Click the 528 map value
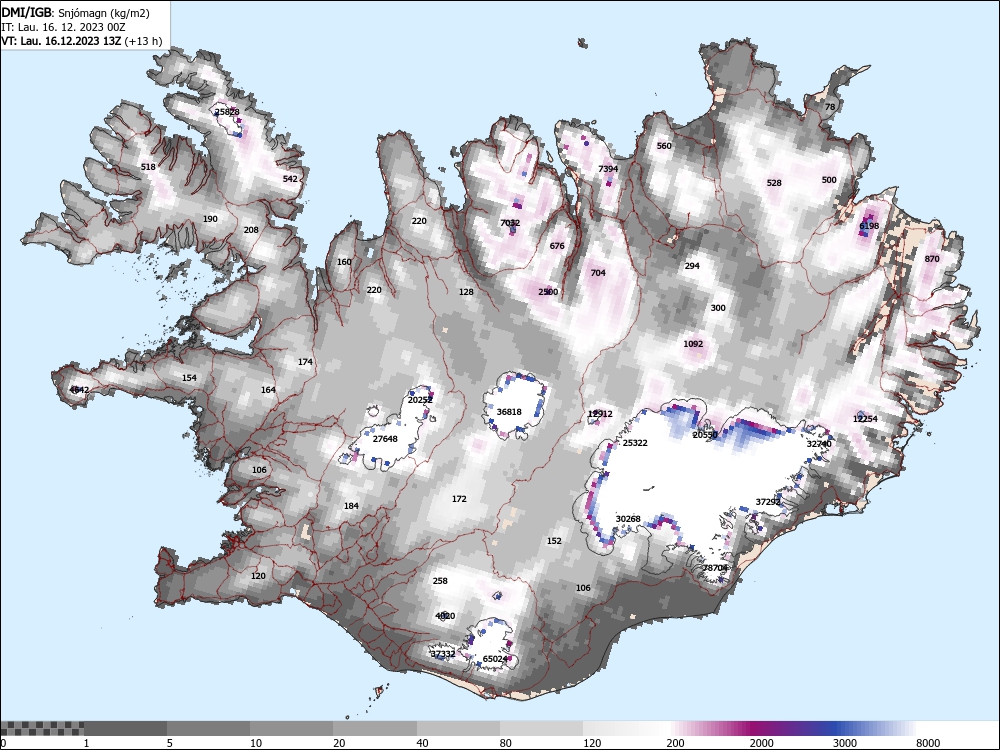Viewport: 1000px width, 750px height. point(774,183)
